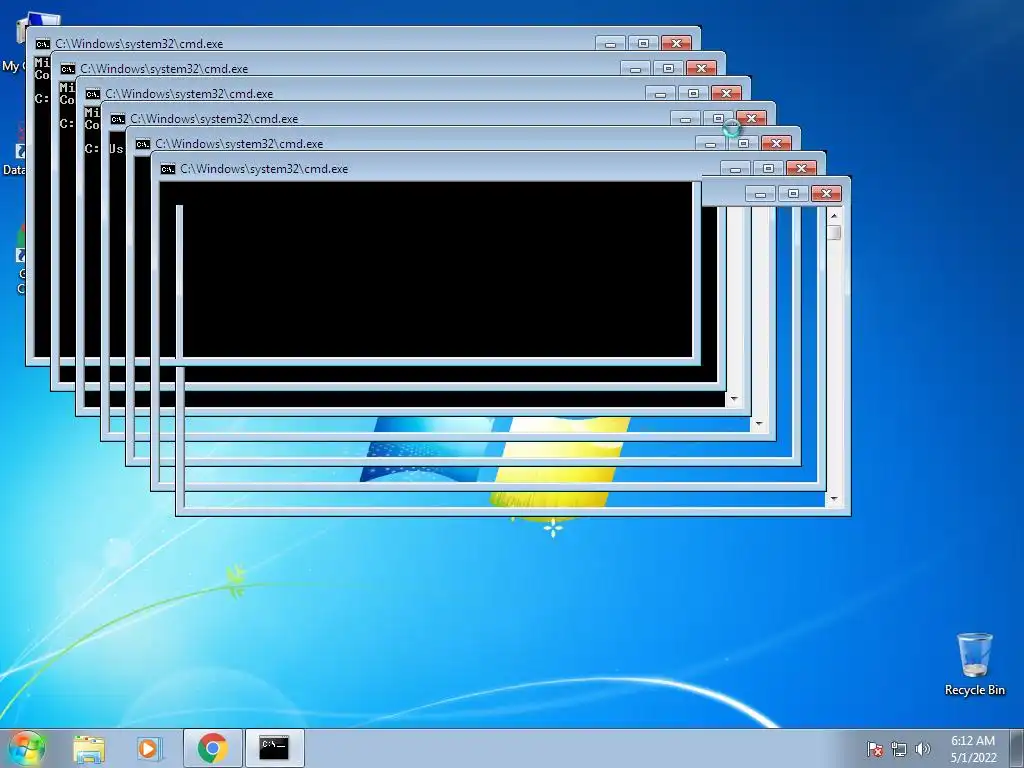Viewport: 1024px width, 768px height.
Task: Close the frontmost untitled cmd window
Action: [x=826, y=194]
